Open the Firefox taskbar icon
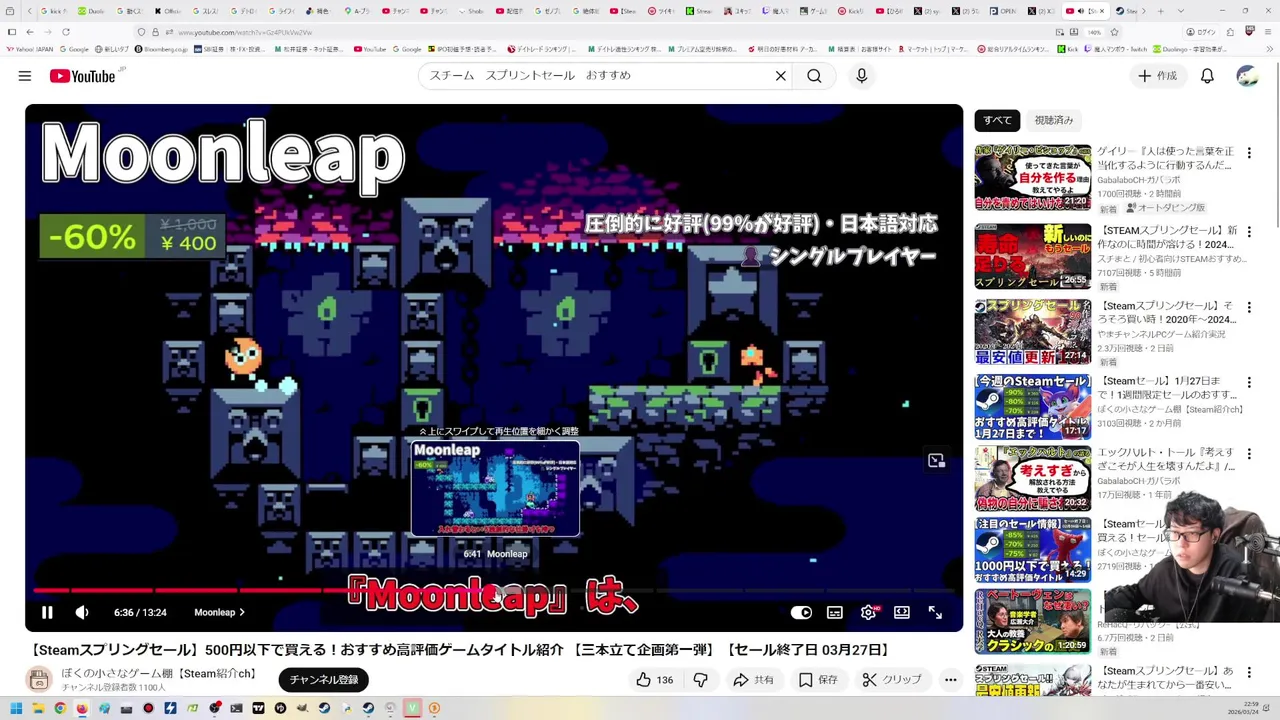Screen dimensions: 1280x720 [82, 709]
